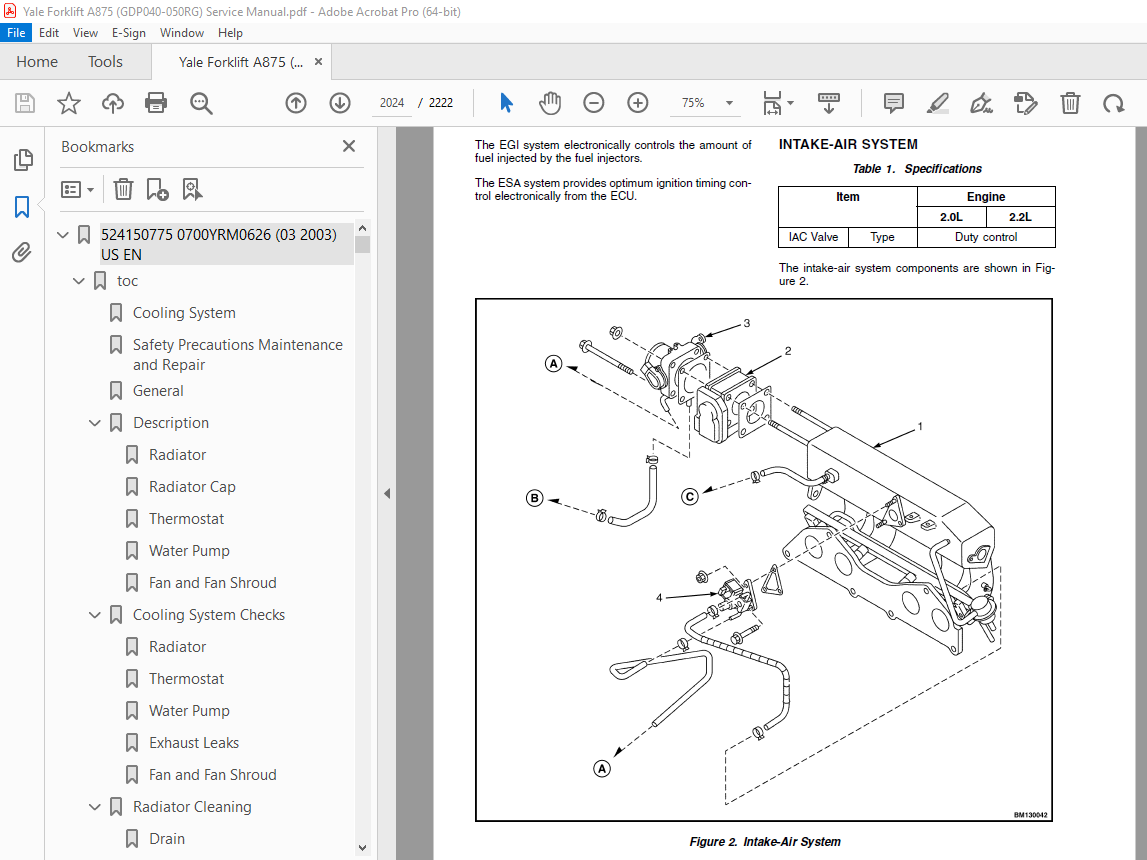Open Safety Precautions Maintenance and Repair bookmark
The width and height of the screenshot is (1147, 860).
click(x=238, y=355)
